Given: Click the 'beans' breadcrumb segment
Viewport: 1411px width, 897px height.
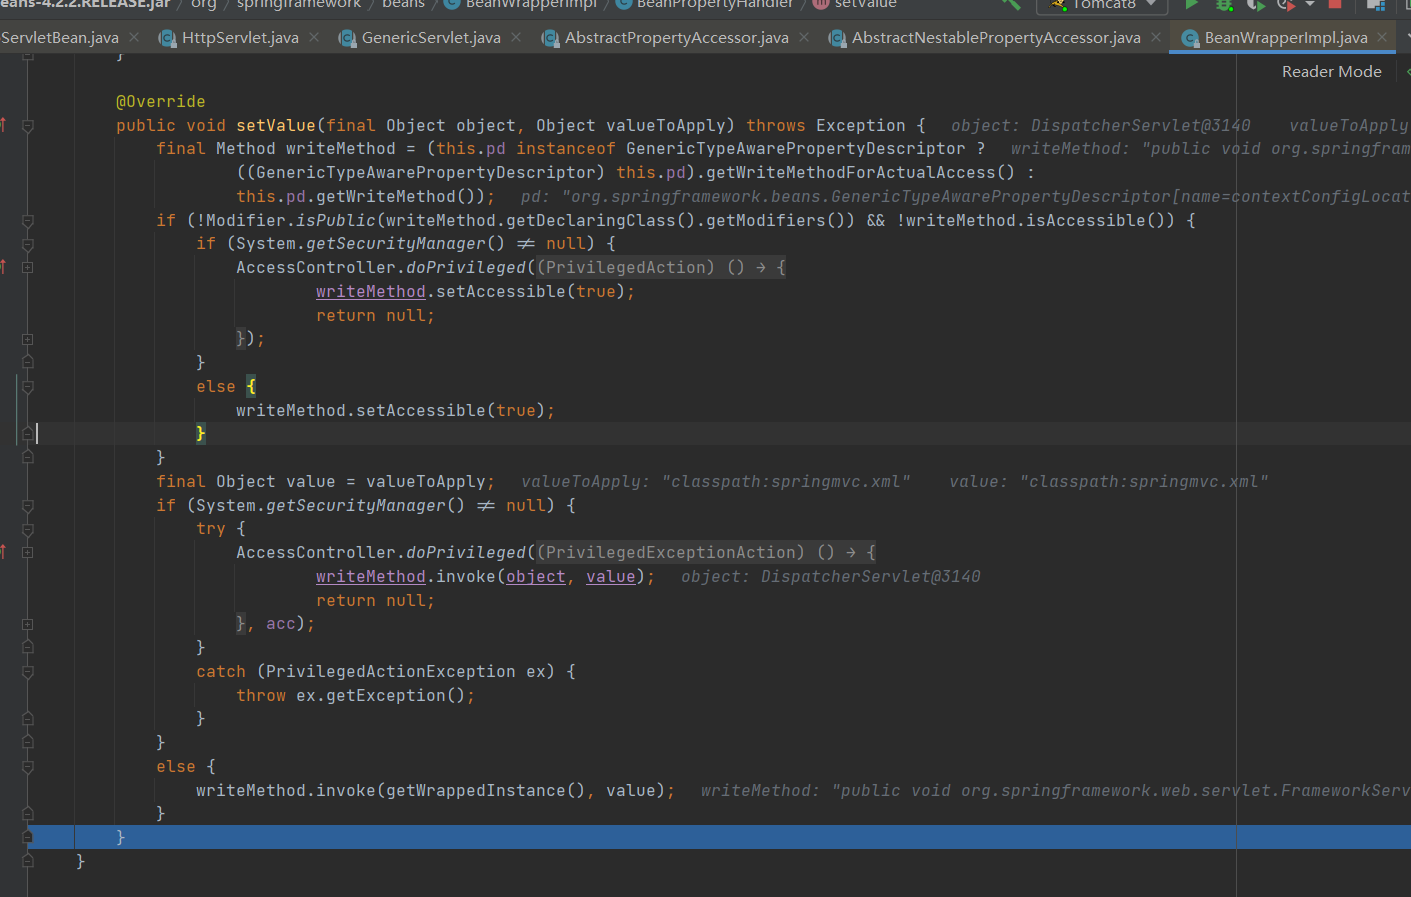Looking at the screenshot, I should [403, 4].
